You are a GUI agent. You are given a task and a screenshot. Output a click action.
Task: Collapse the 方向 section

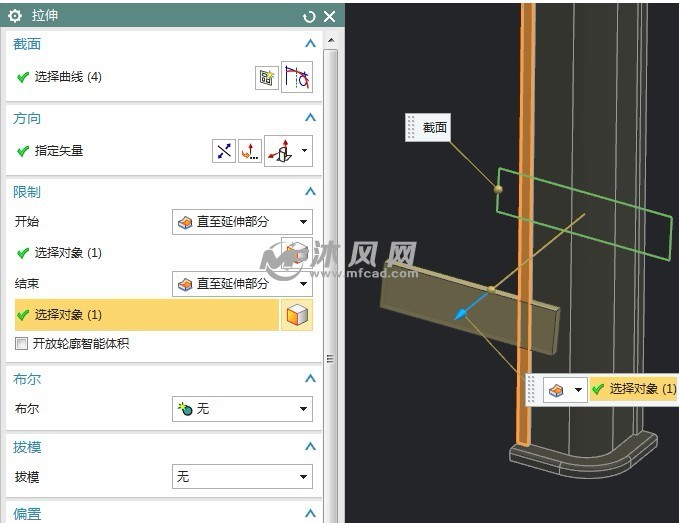[310, 117]
